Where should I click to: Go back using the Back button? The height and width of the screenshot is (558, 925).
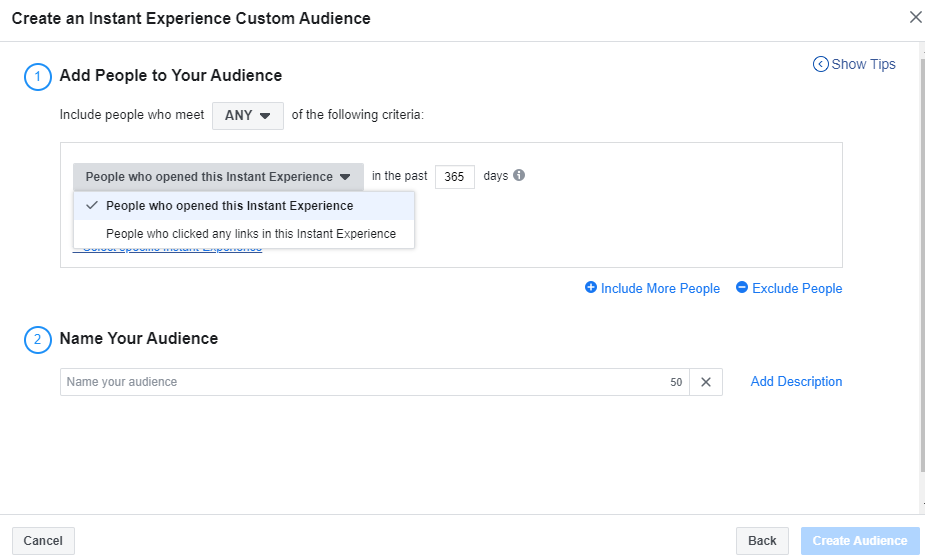761,541
